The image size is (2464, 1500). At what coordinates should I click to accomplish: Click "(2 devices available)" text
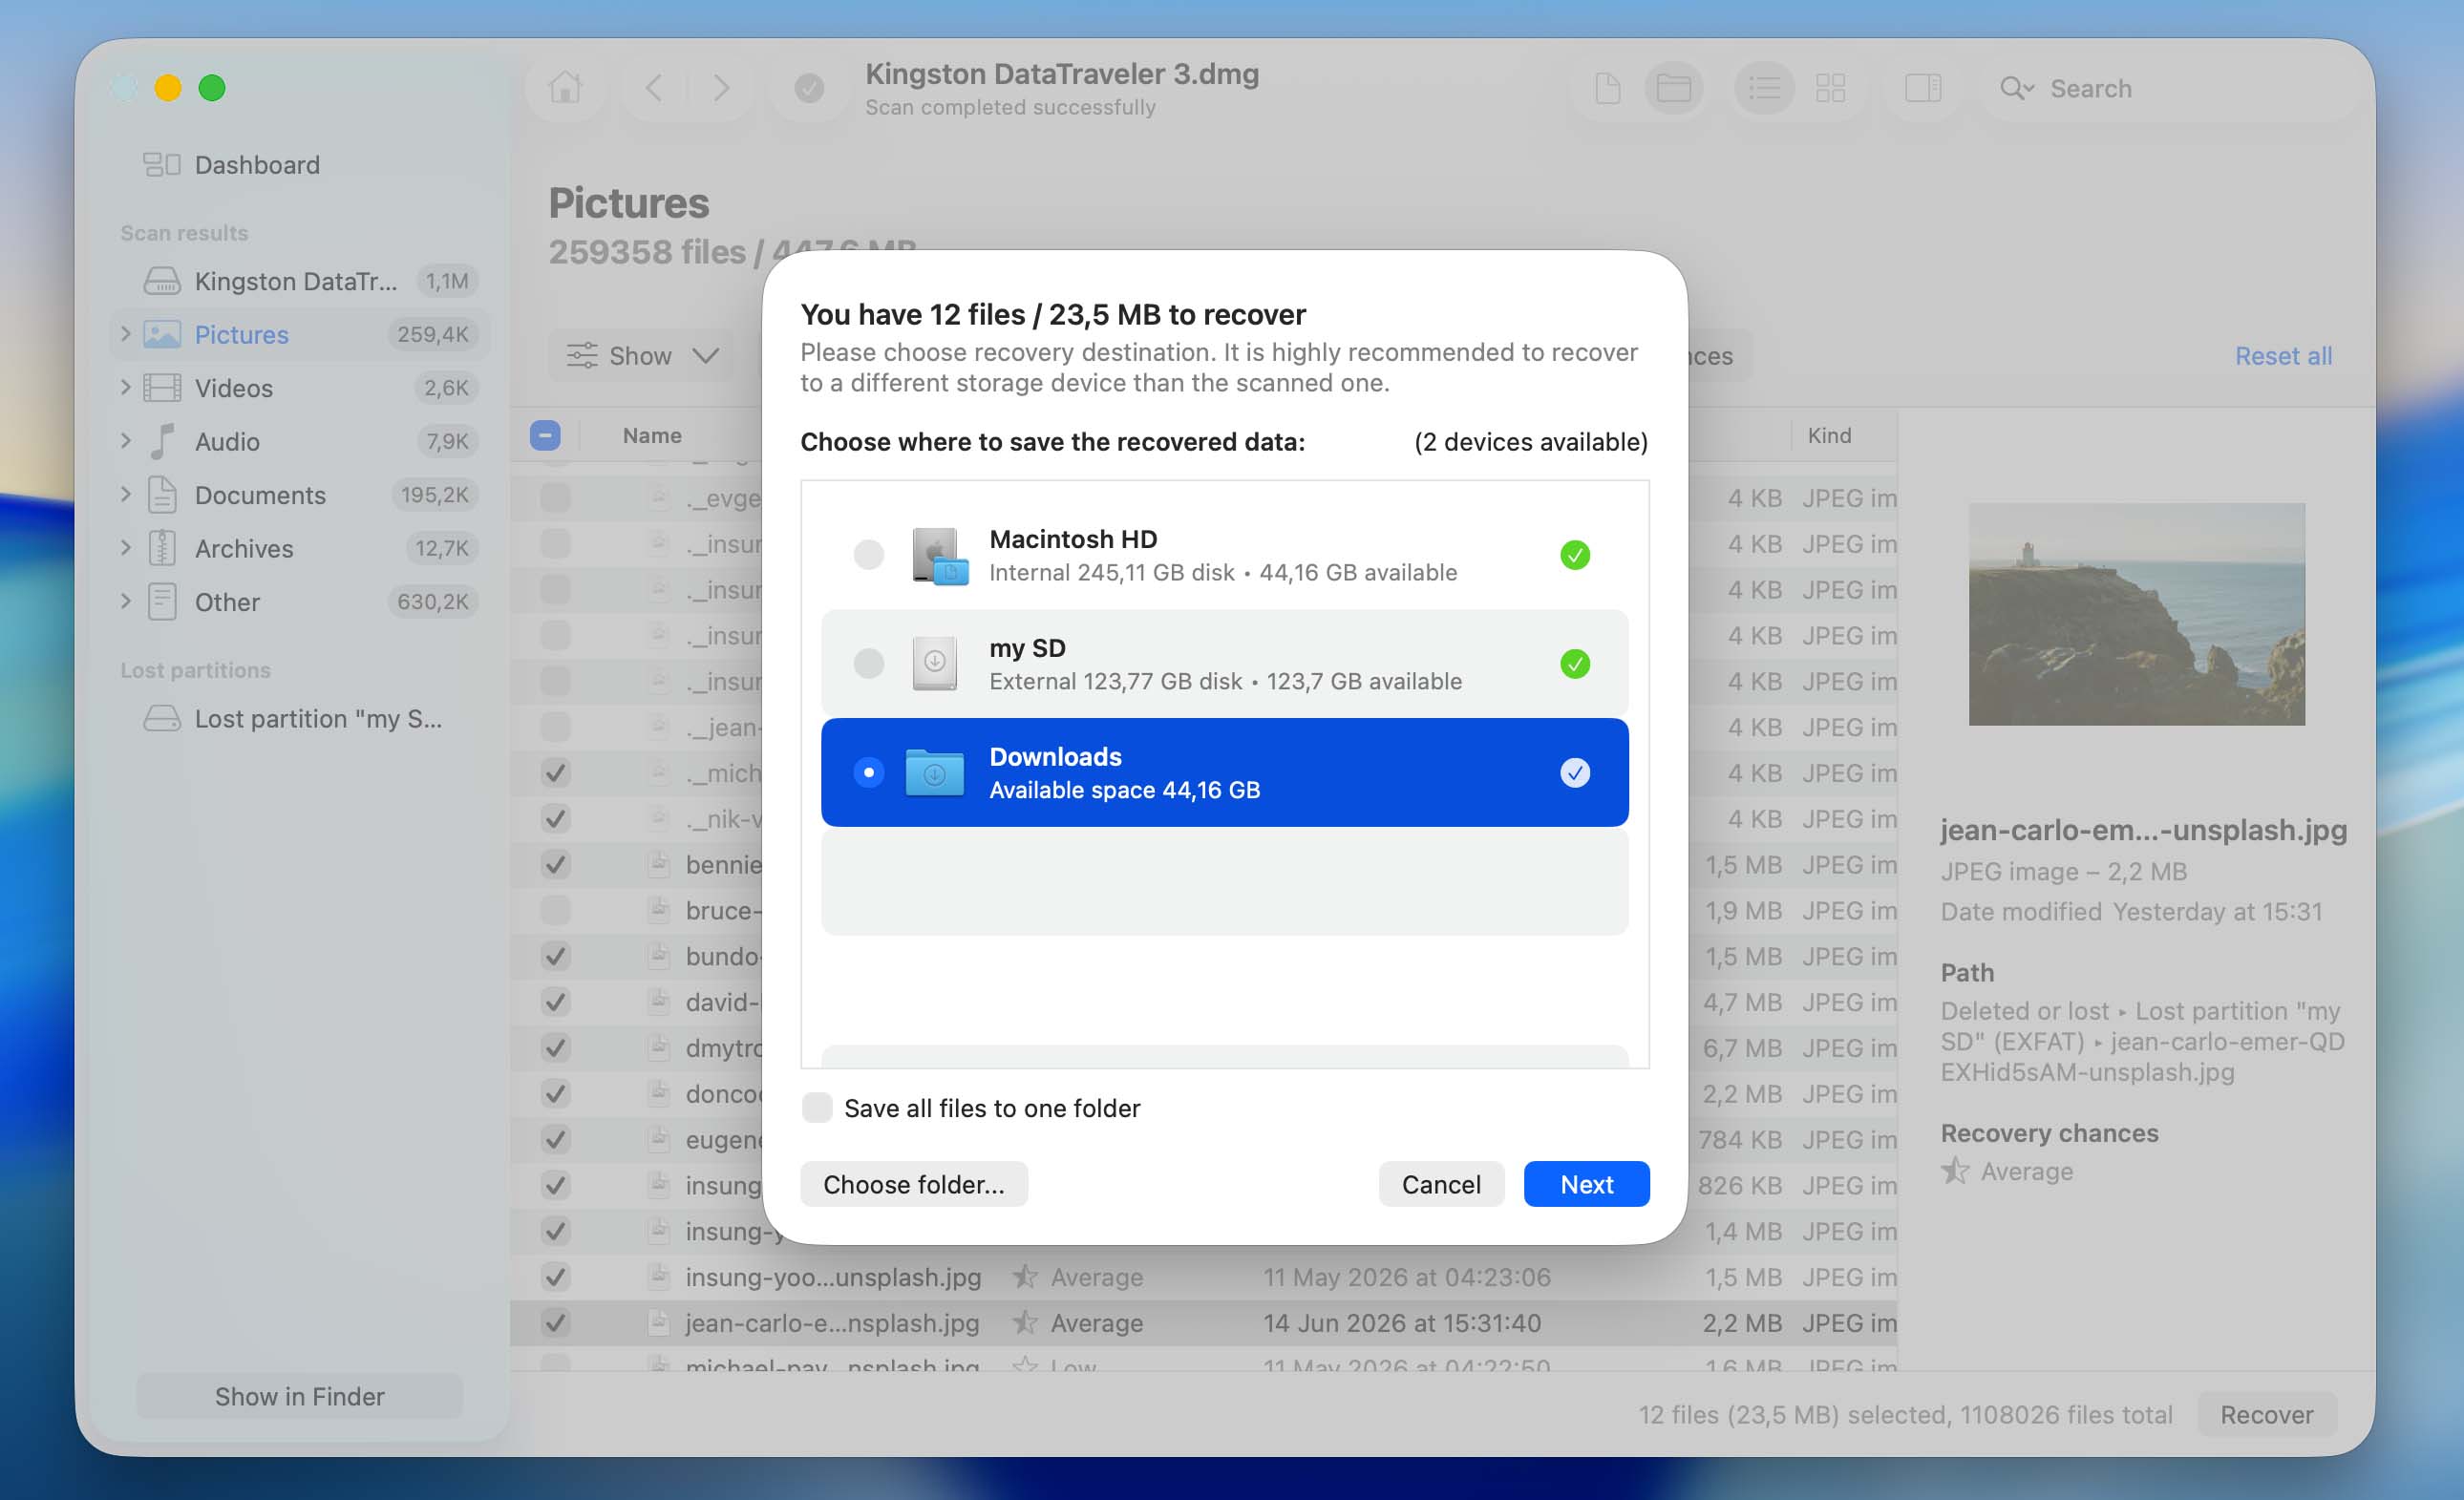pos(1530,441)
